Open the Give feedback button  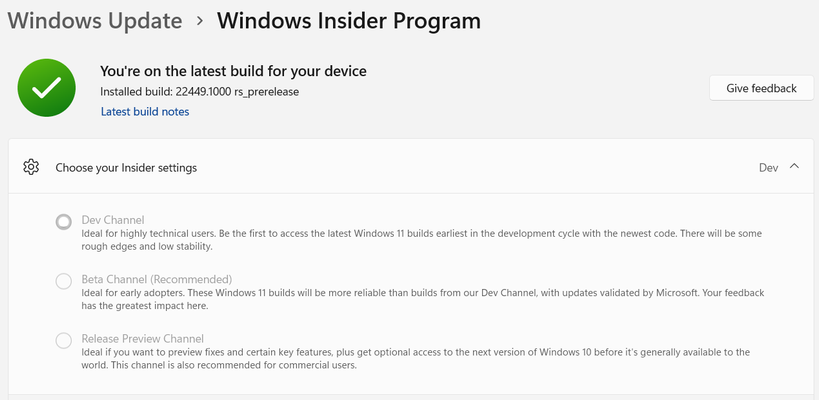pos(762,88)
